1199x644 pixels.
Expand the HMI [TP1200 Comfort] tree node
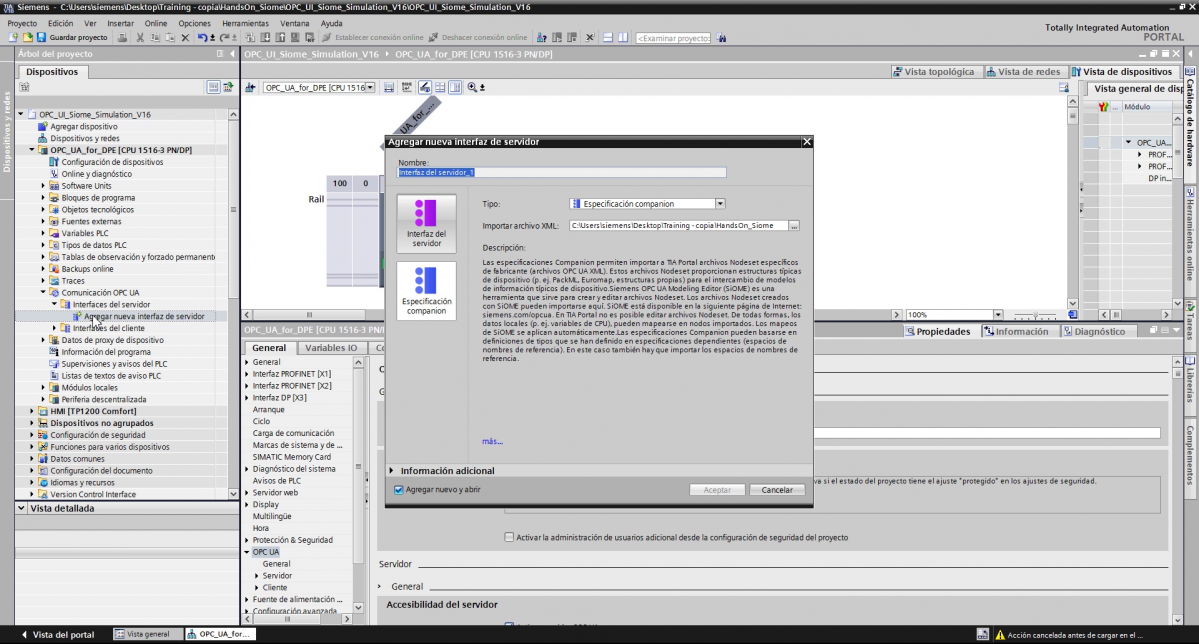[x=31, y=411]
